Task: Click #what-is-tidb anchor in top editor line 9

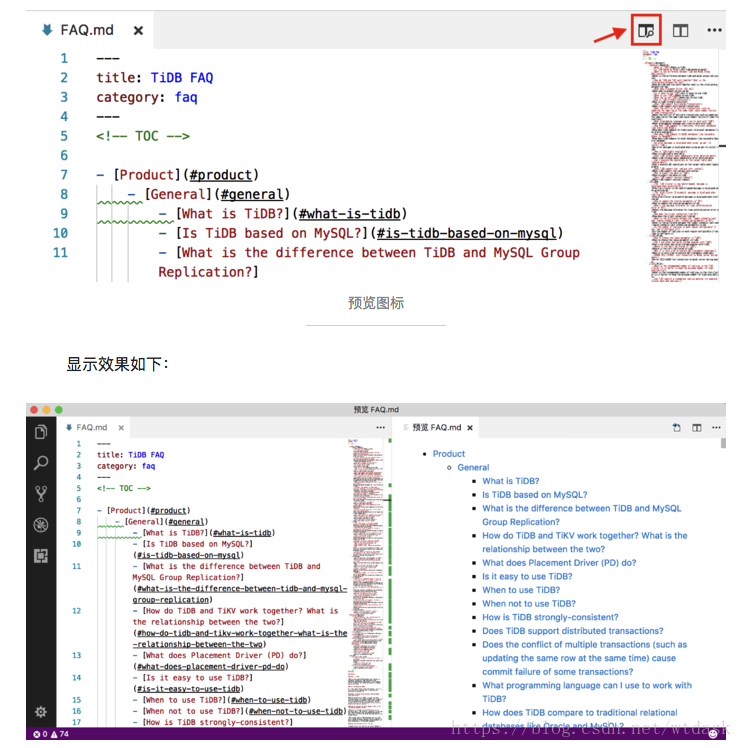Action: click(x=349, y=214)
